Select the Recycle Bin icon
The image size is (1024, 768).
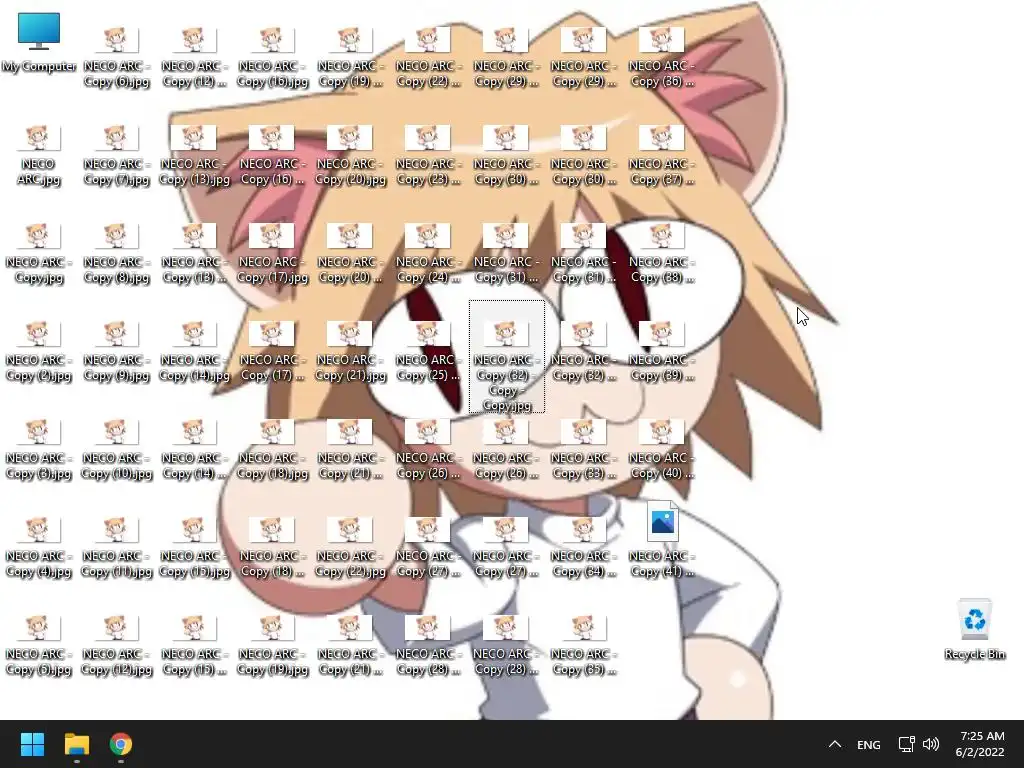(974, 630)
